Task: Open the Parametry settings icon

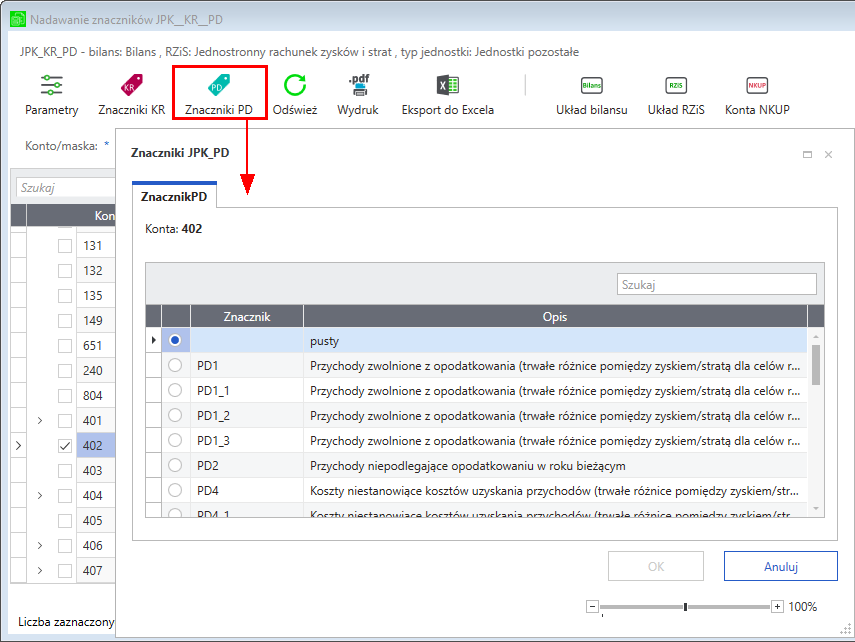Action: [x=51, y=85]
